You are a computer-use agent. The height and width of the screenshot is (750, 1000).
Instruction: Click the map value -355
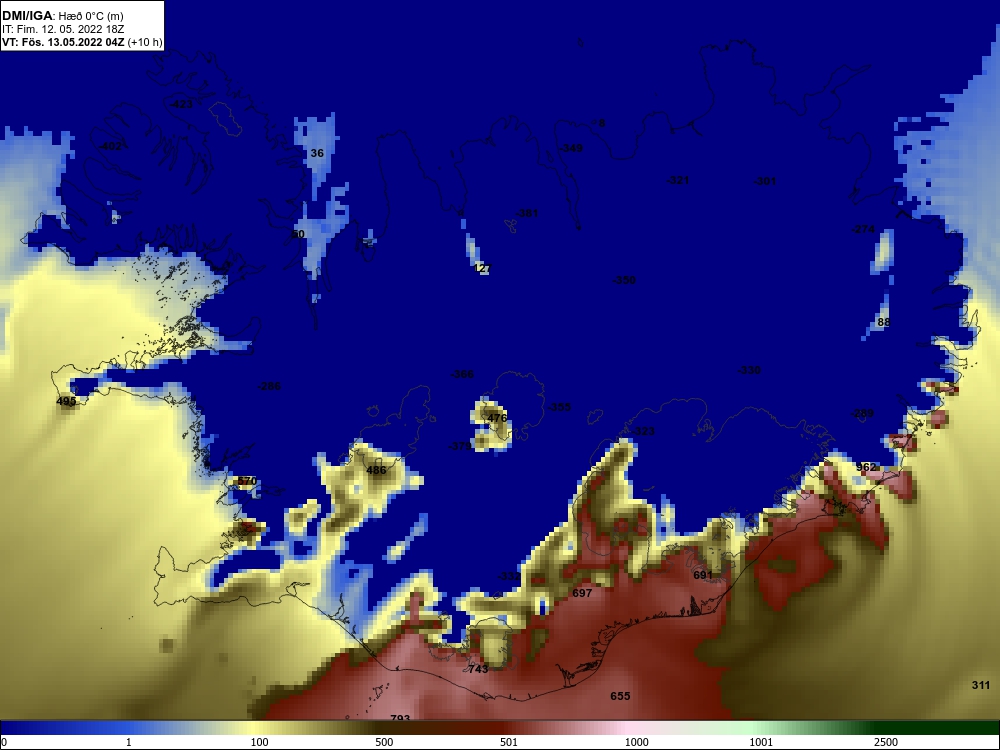point(559,407)
